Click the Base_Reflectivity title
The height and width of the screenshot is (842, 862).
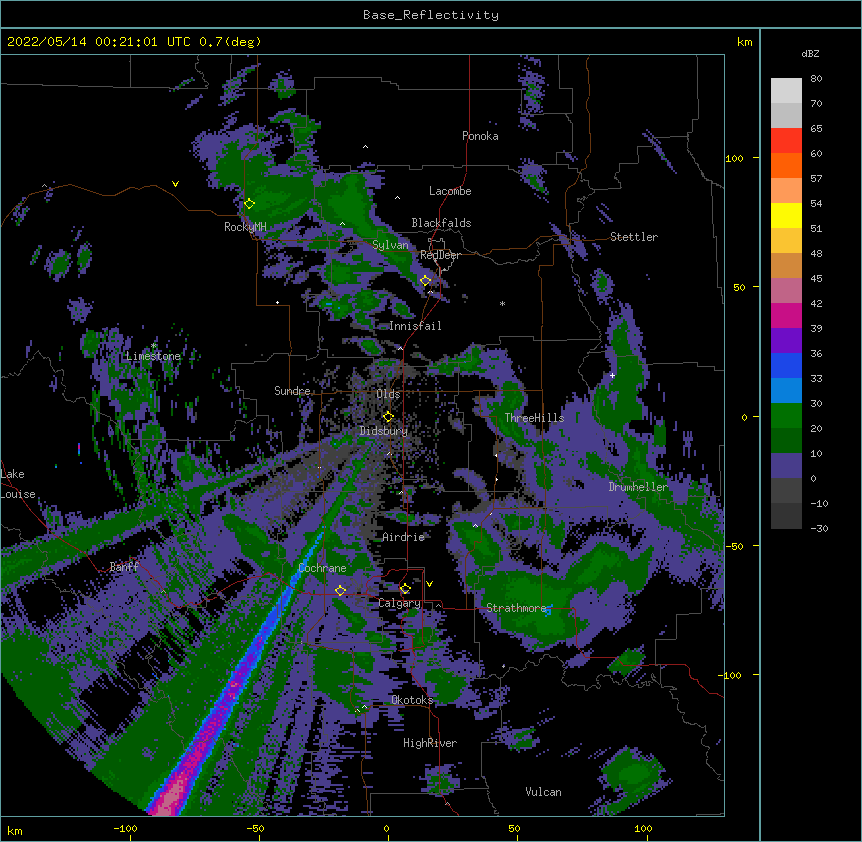(431, 15)
